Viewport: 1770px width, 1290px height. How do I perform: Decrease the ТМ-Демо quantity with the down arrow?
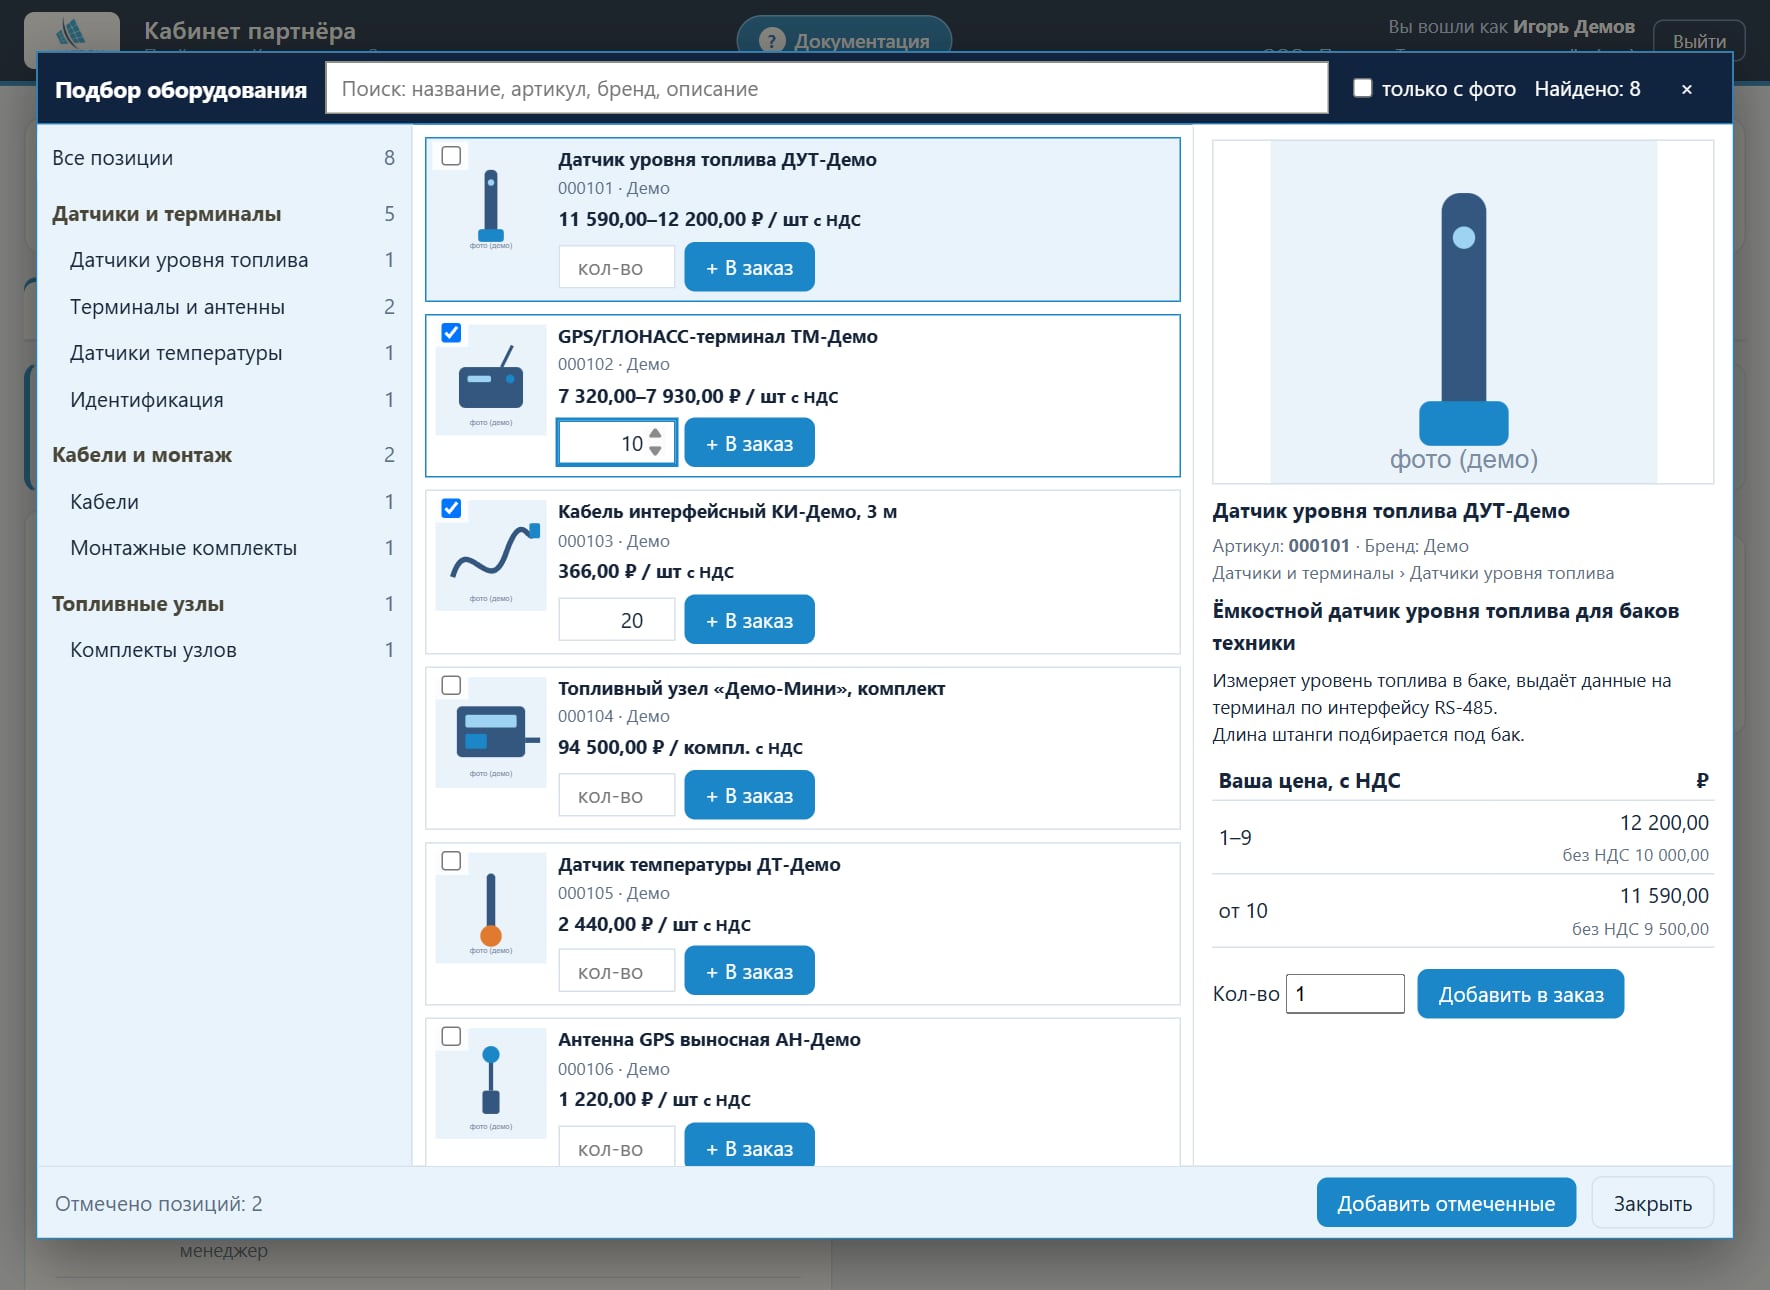click(x=655, y=451)
